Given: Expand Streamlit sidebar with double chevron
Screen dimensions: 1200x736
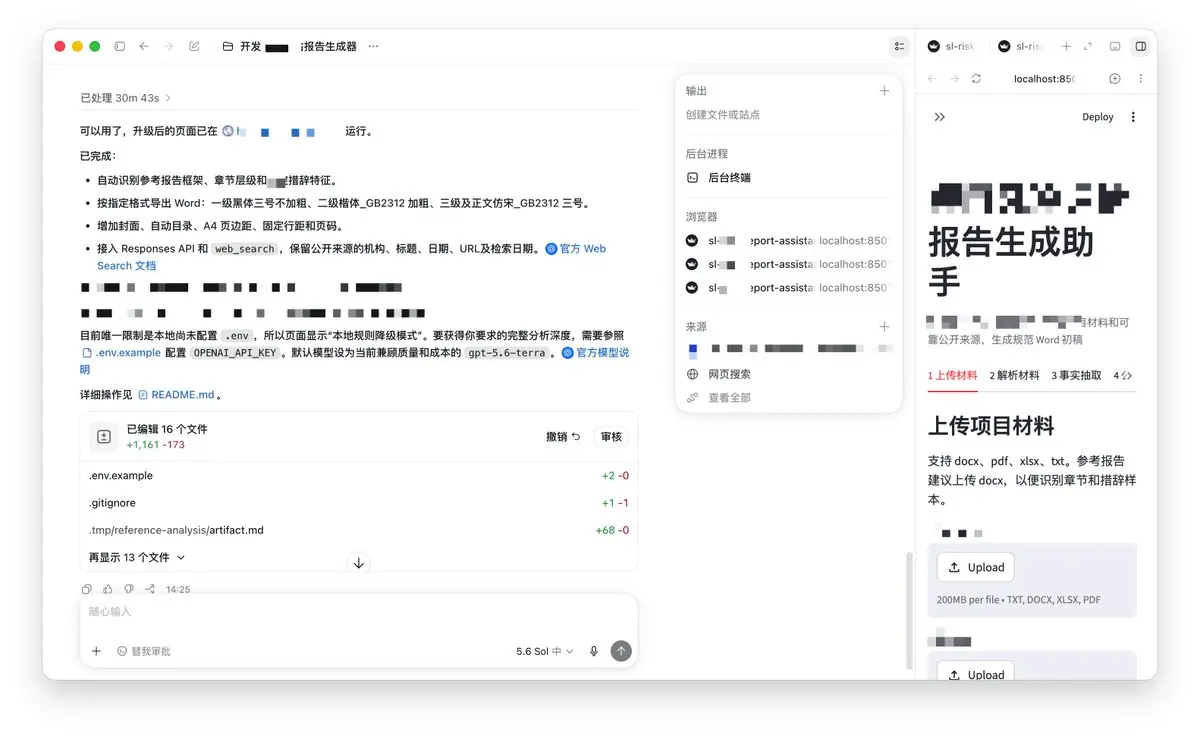Looking at the screenshot, I should click(x=940, y=117).
